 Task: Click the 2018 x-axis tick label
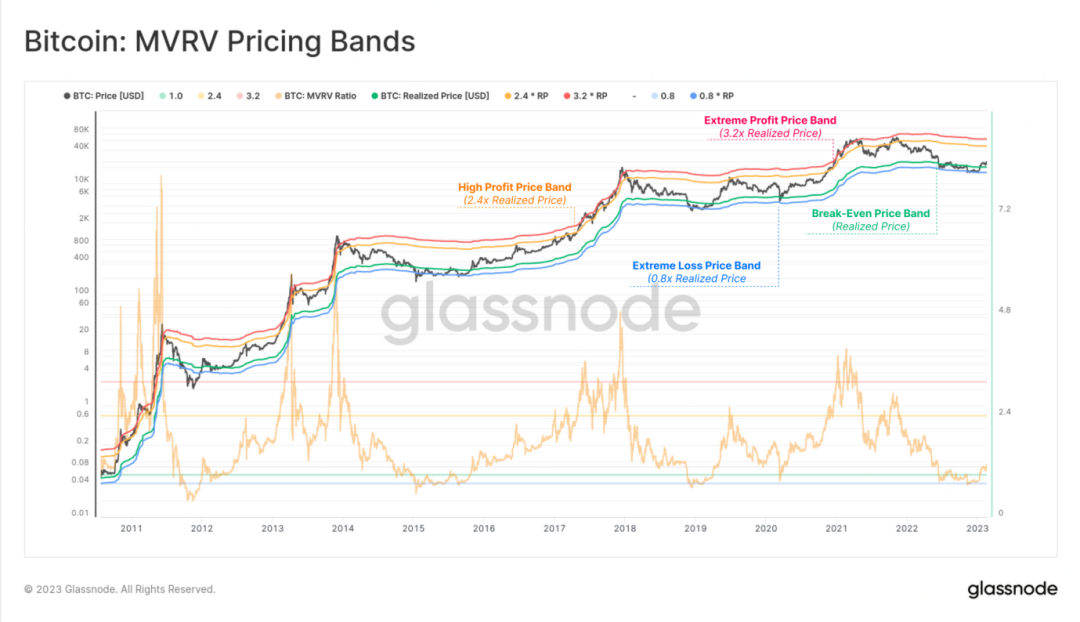625,528
